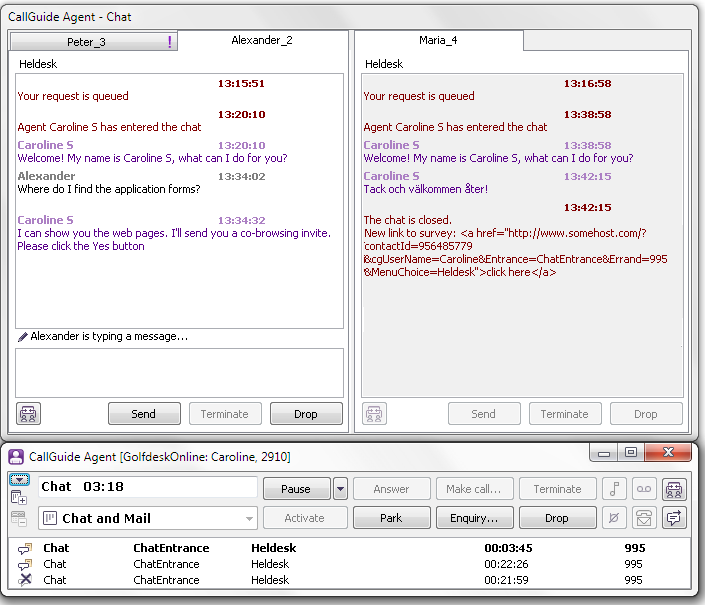Click the chat icon of the 00:22:26 row
Image resolution: width=705 pixels, height=605 pixels.
(25, 564)
